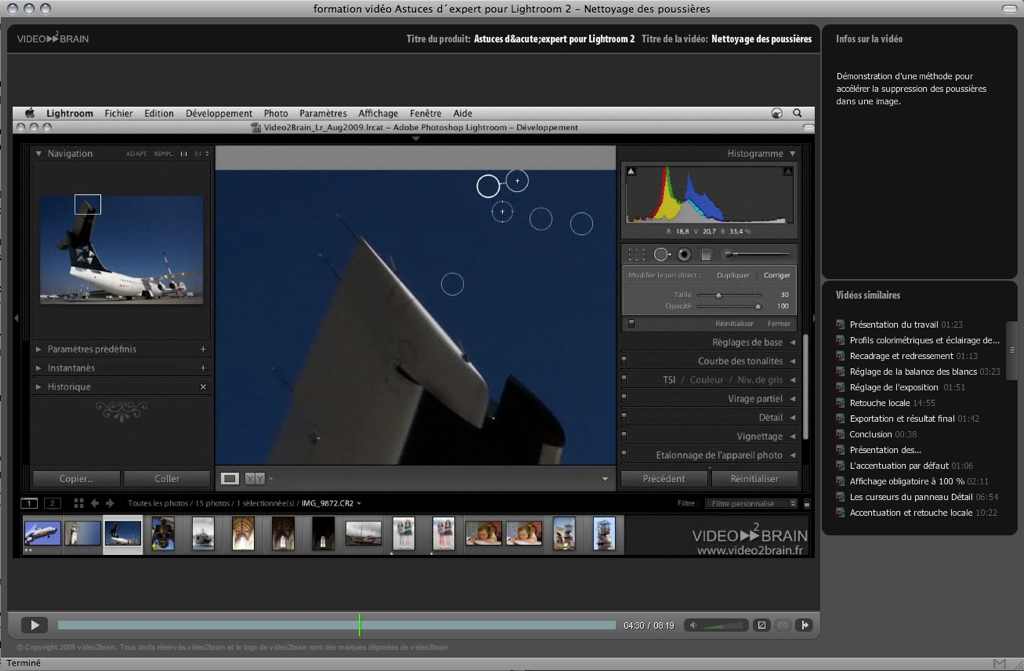The width and height of the screenshot is (1024, 671).
Task: Go forward using filmstrip right arrow
Action: pyautogui.click(x=110, y=503)
